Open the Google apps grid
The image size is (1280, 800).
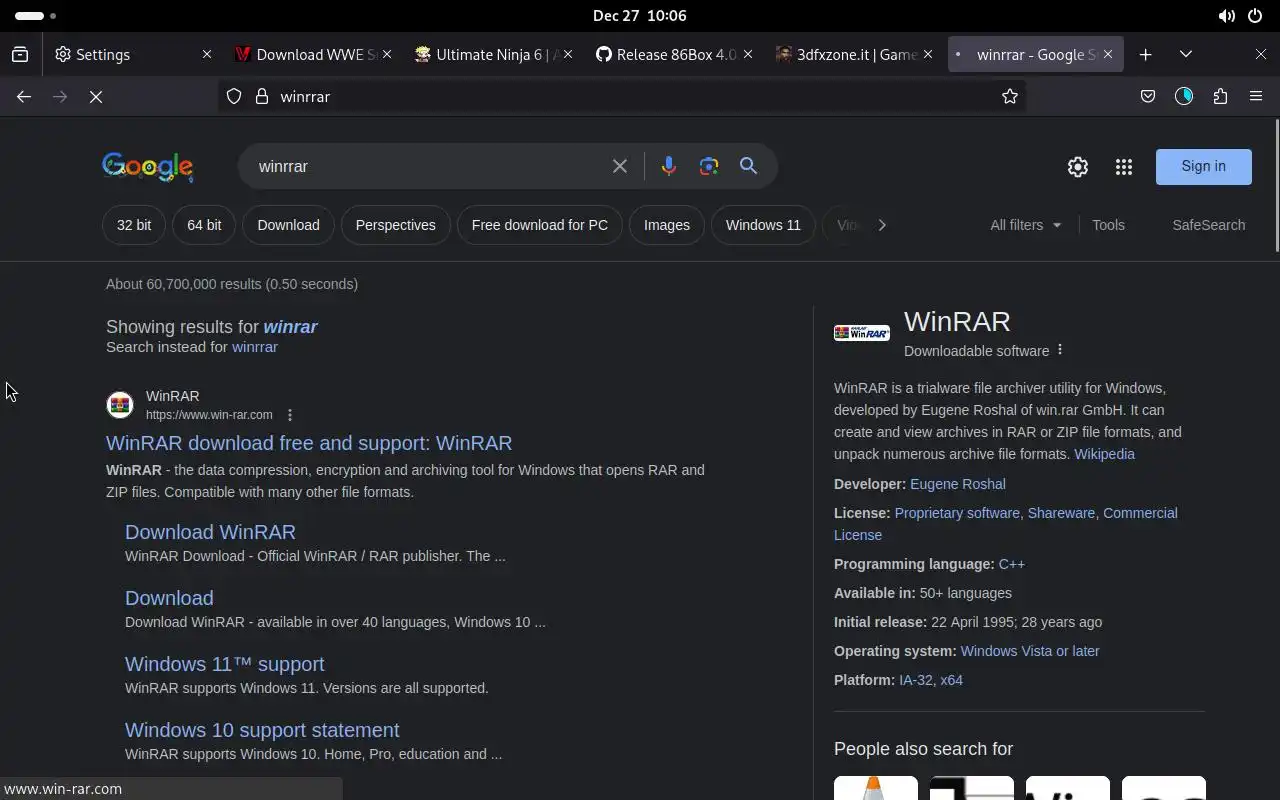click(x=1124, y=167)
